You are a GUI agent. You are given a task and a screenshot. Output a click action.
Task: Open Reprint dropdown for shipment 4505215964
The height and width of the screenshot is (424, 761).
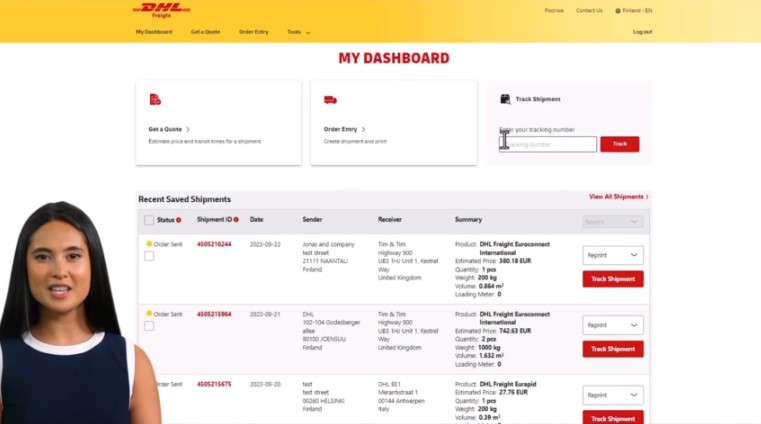pos(613,325)
